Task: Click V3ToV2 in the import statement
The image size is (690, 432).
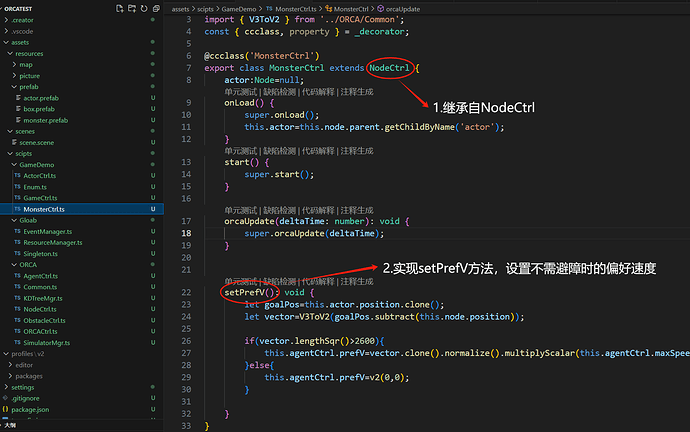Action: pyautogui.click(x=264, y=19)
